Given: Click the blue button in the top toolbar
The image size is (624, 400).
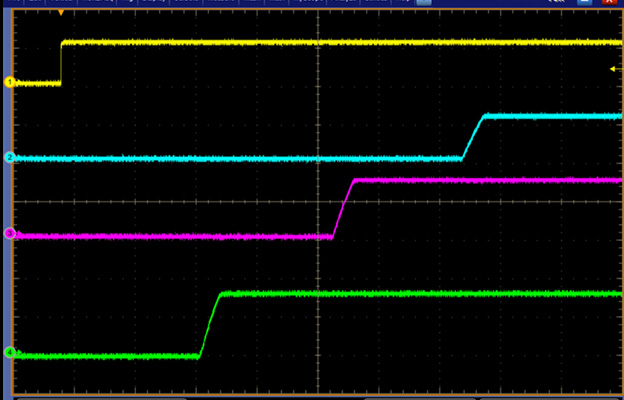Looking at the screenshot, I should click(424, 3).
